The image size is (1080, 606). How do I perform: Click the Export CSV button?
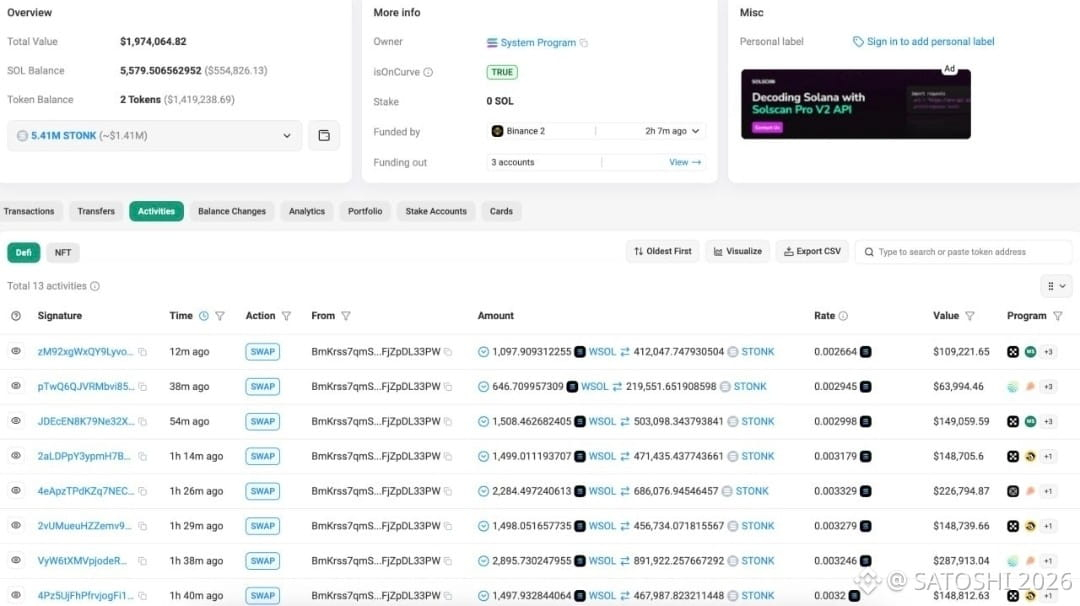click(x=812, y=251)
